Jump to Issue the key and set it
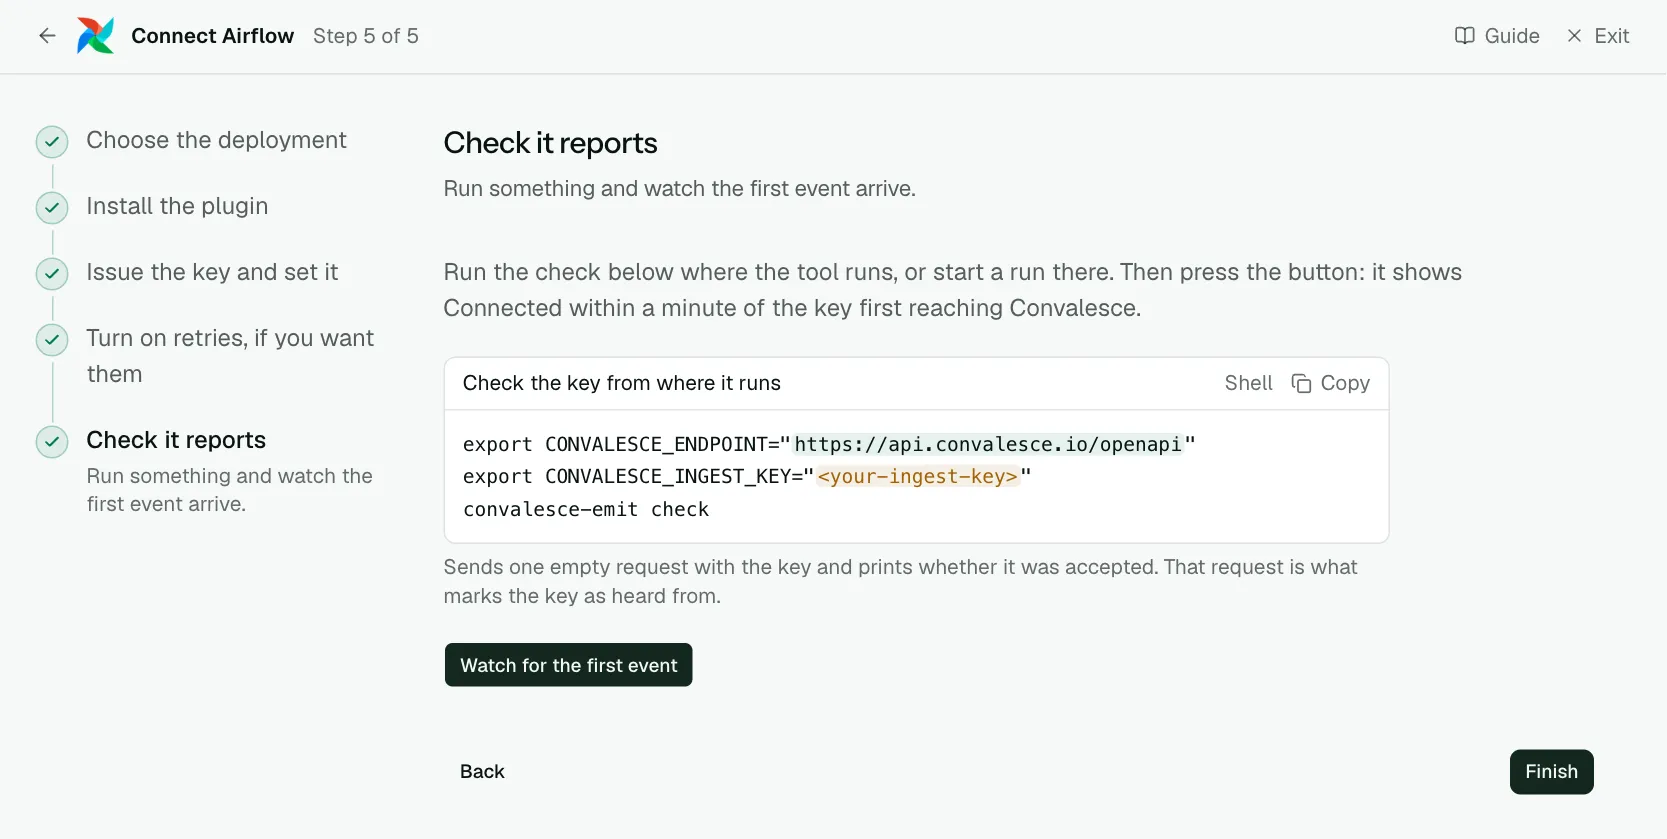The image size is (1667, 839). [x=212, y=272]
